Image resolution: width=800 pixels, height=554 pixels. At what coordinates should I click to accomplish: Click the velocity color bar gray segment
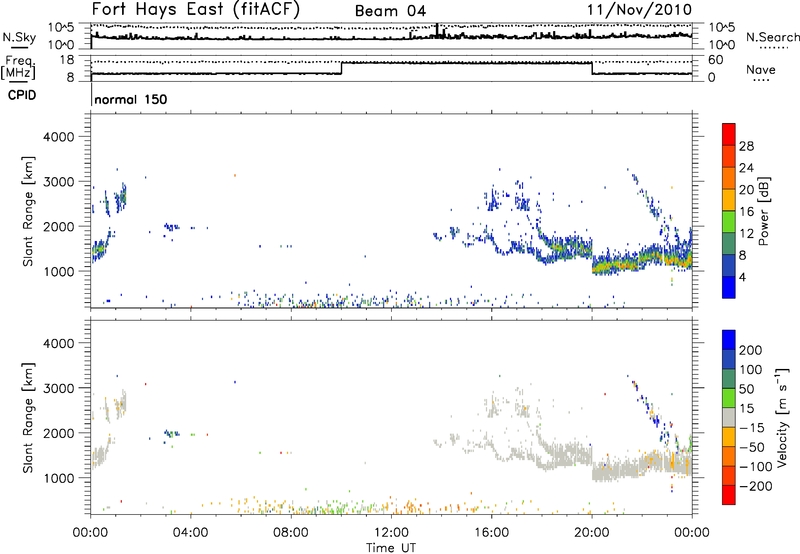pyautogui.click(x=729, y=418)
